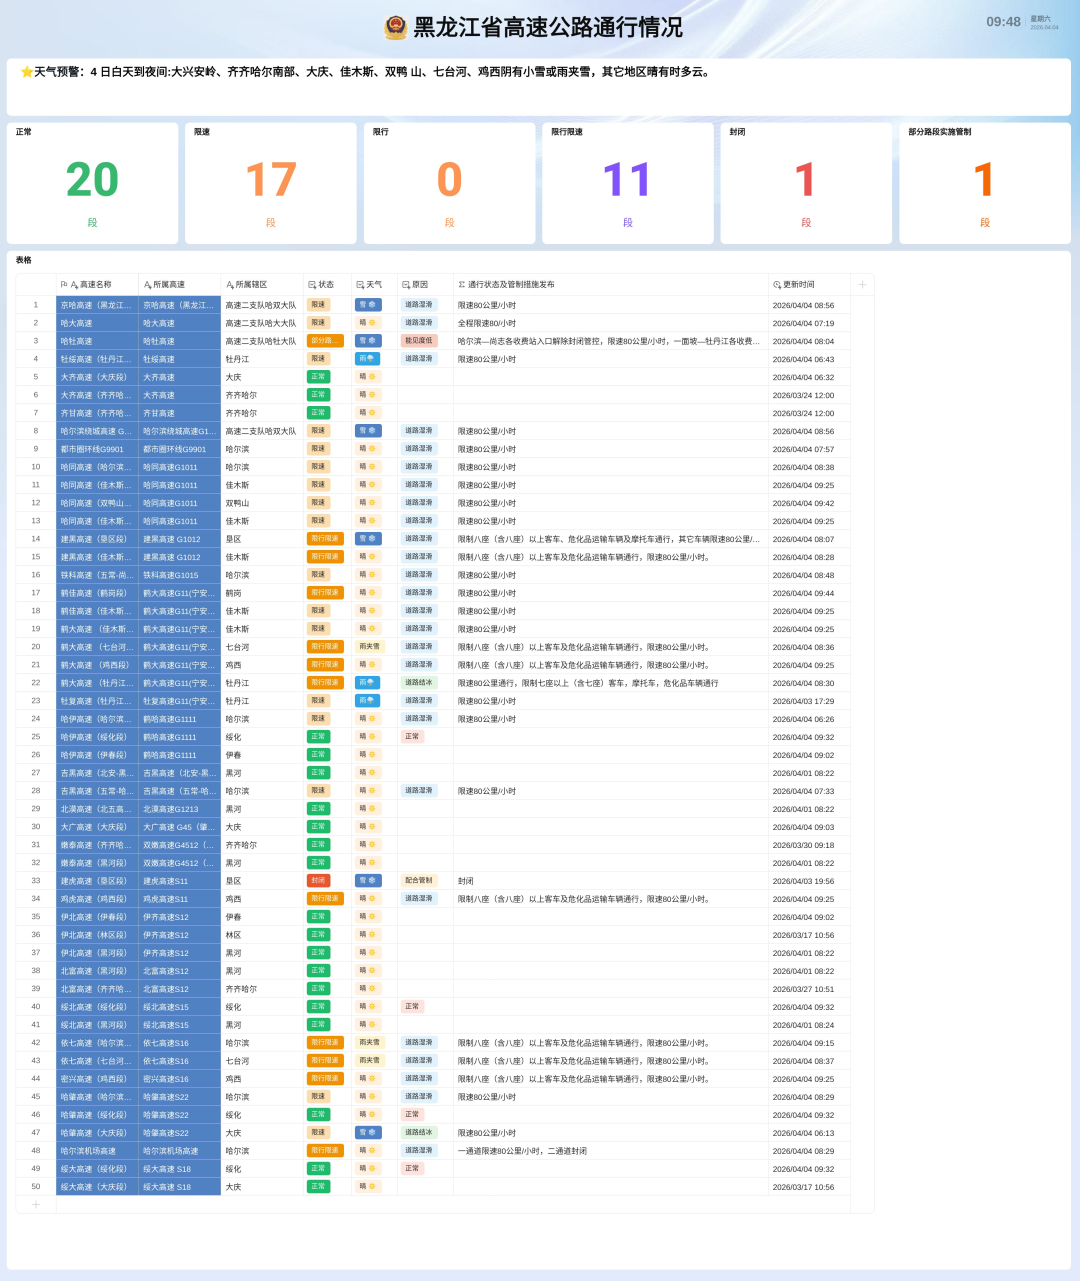
Task: Click the police badge emblem beside the title
Action: 396,27
